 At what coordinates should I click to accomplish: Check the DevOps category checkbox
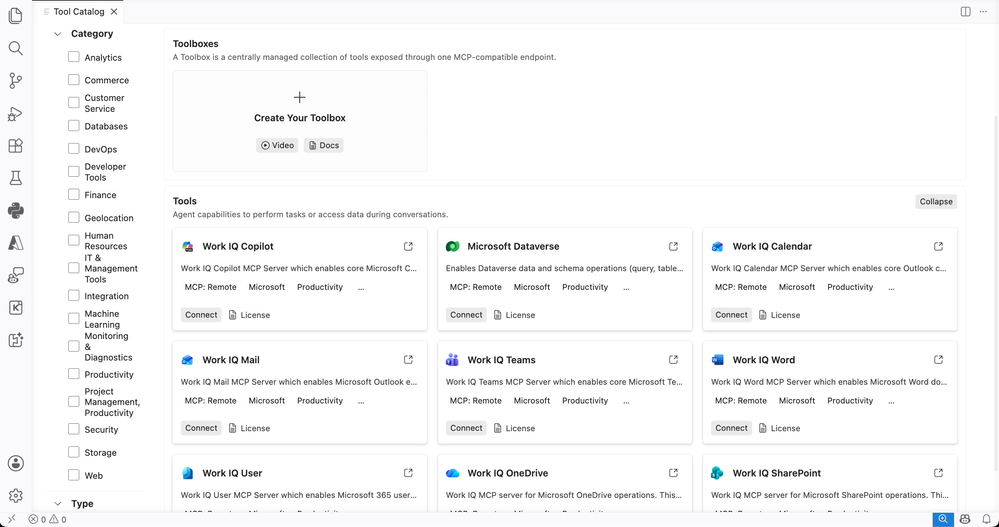pos(74,148)
